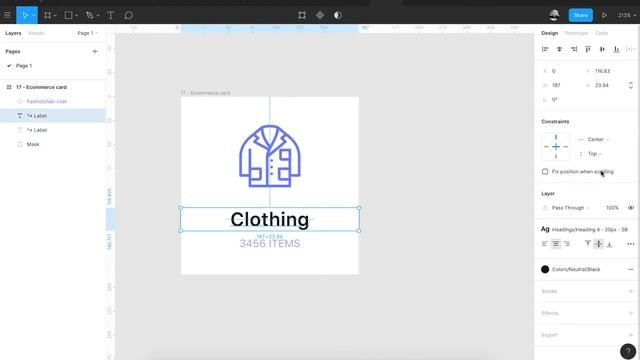Select the Mask layer

click(x=33, y=144)
